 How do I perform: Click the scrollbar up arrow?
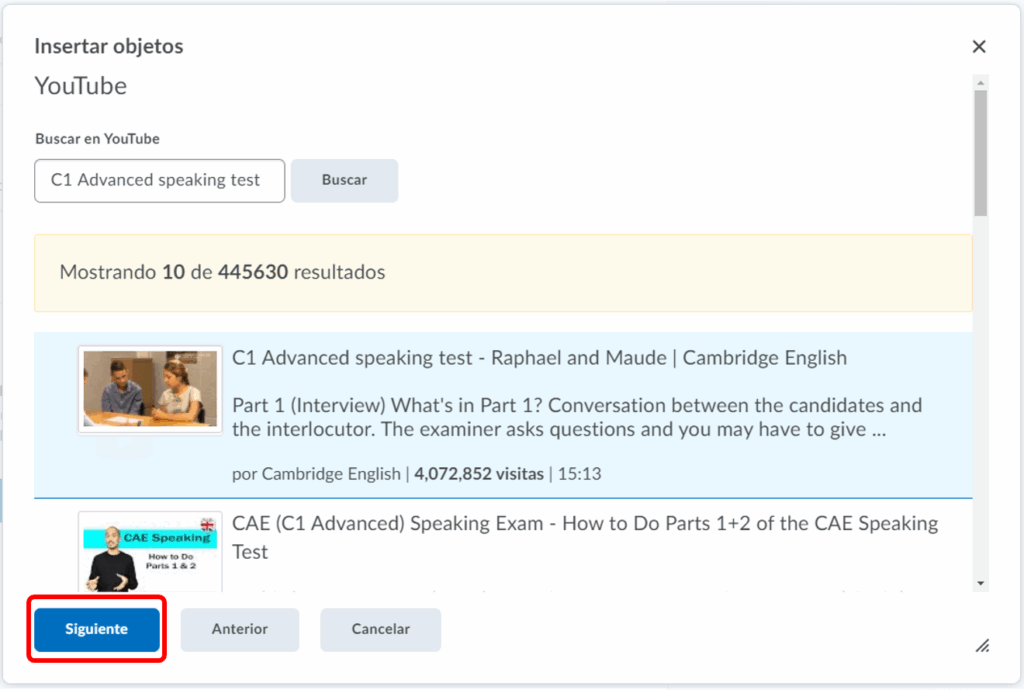981,83
